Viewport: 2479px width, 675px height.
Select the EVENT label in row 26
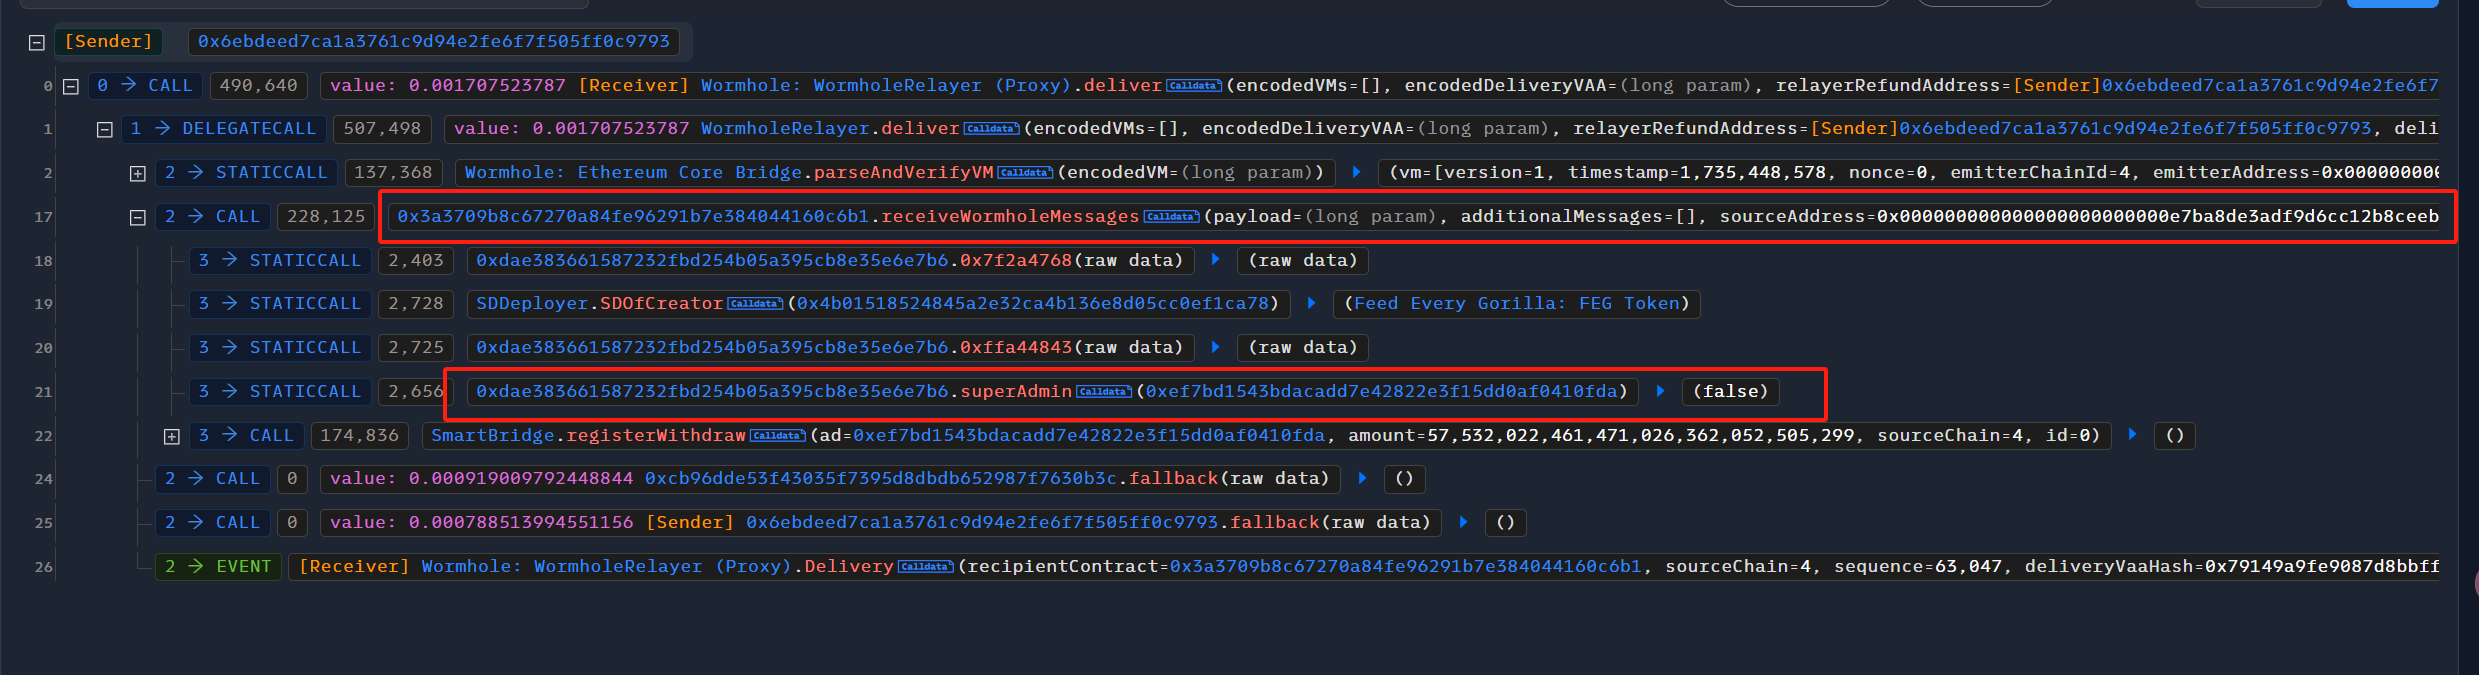click(244, 567)
